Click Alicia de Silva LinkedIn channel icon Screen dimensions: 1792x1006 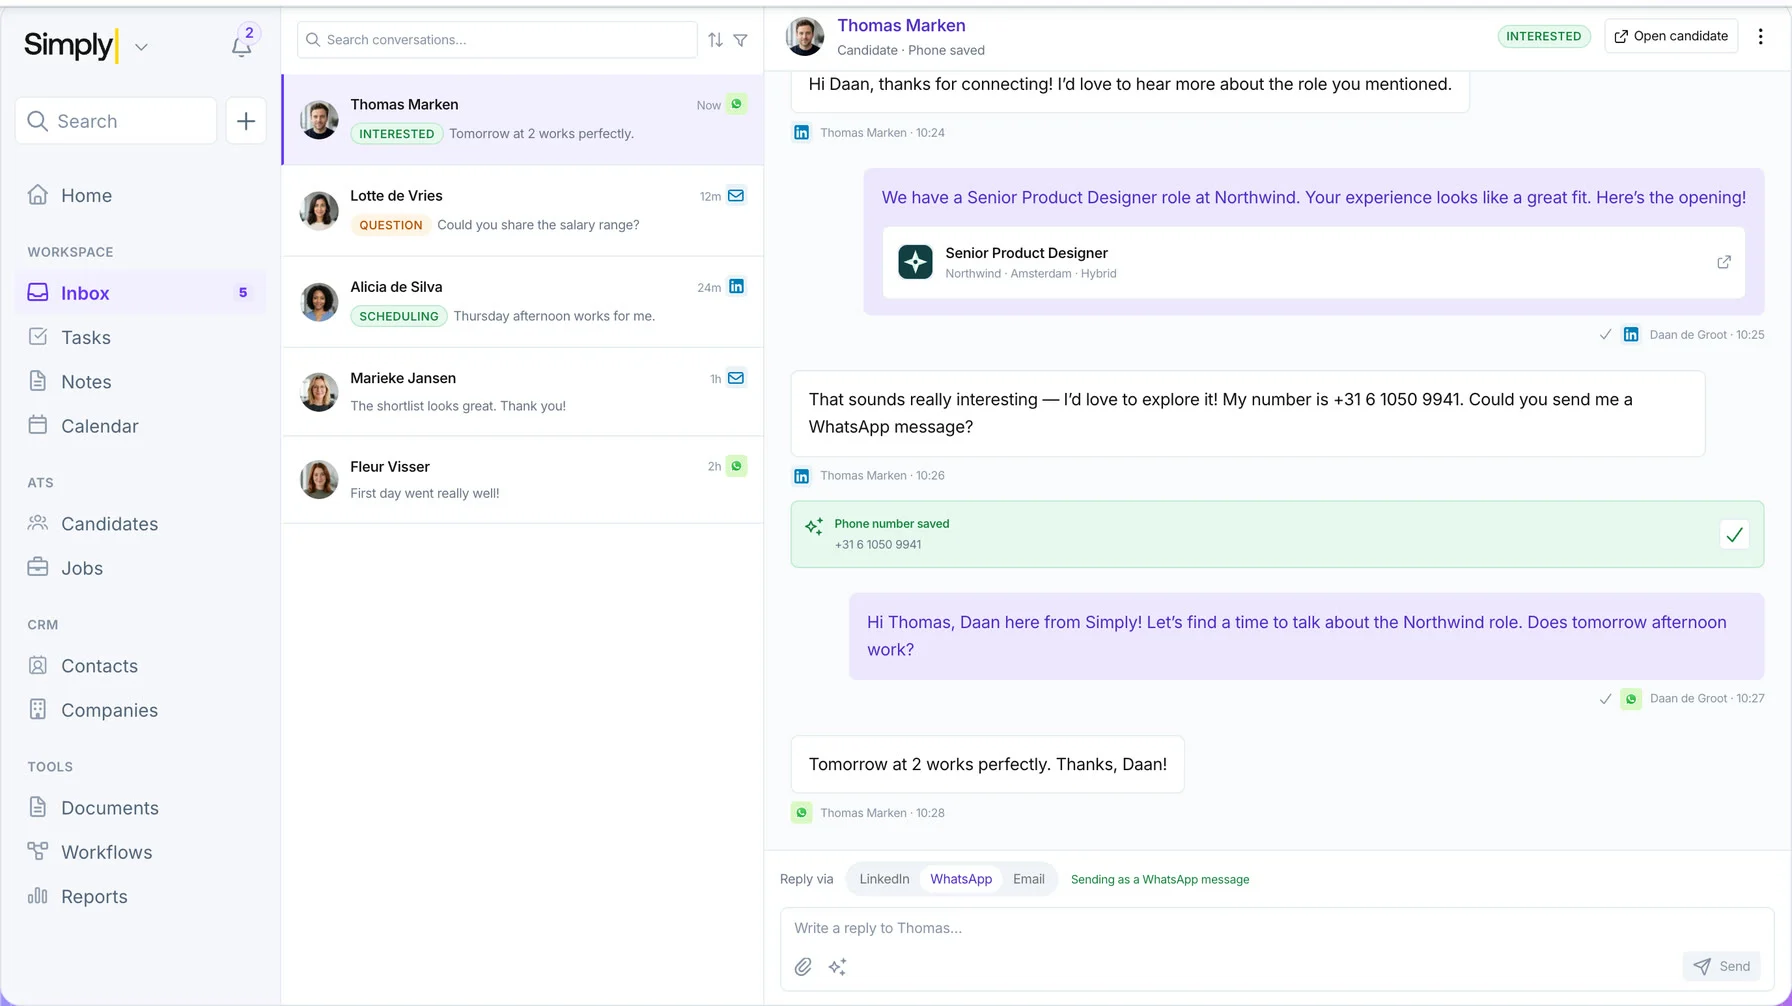click(x=736, y=286)
